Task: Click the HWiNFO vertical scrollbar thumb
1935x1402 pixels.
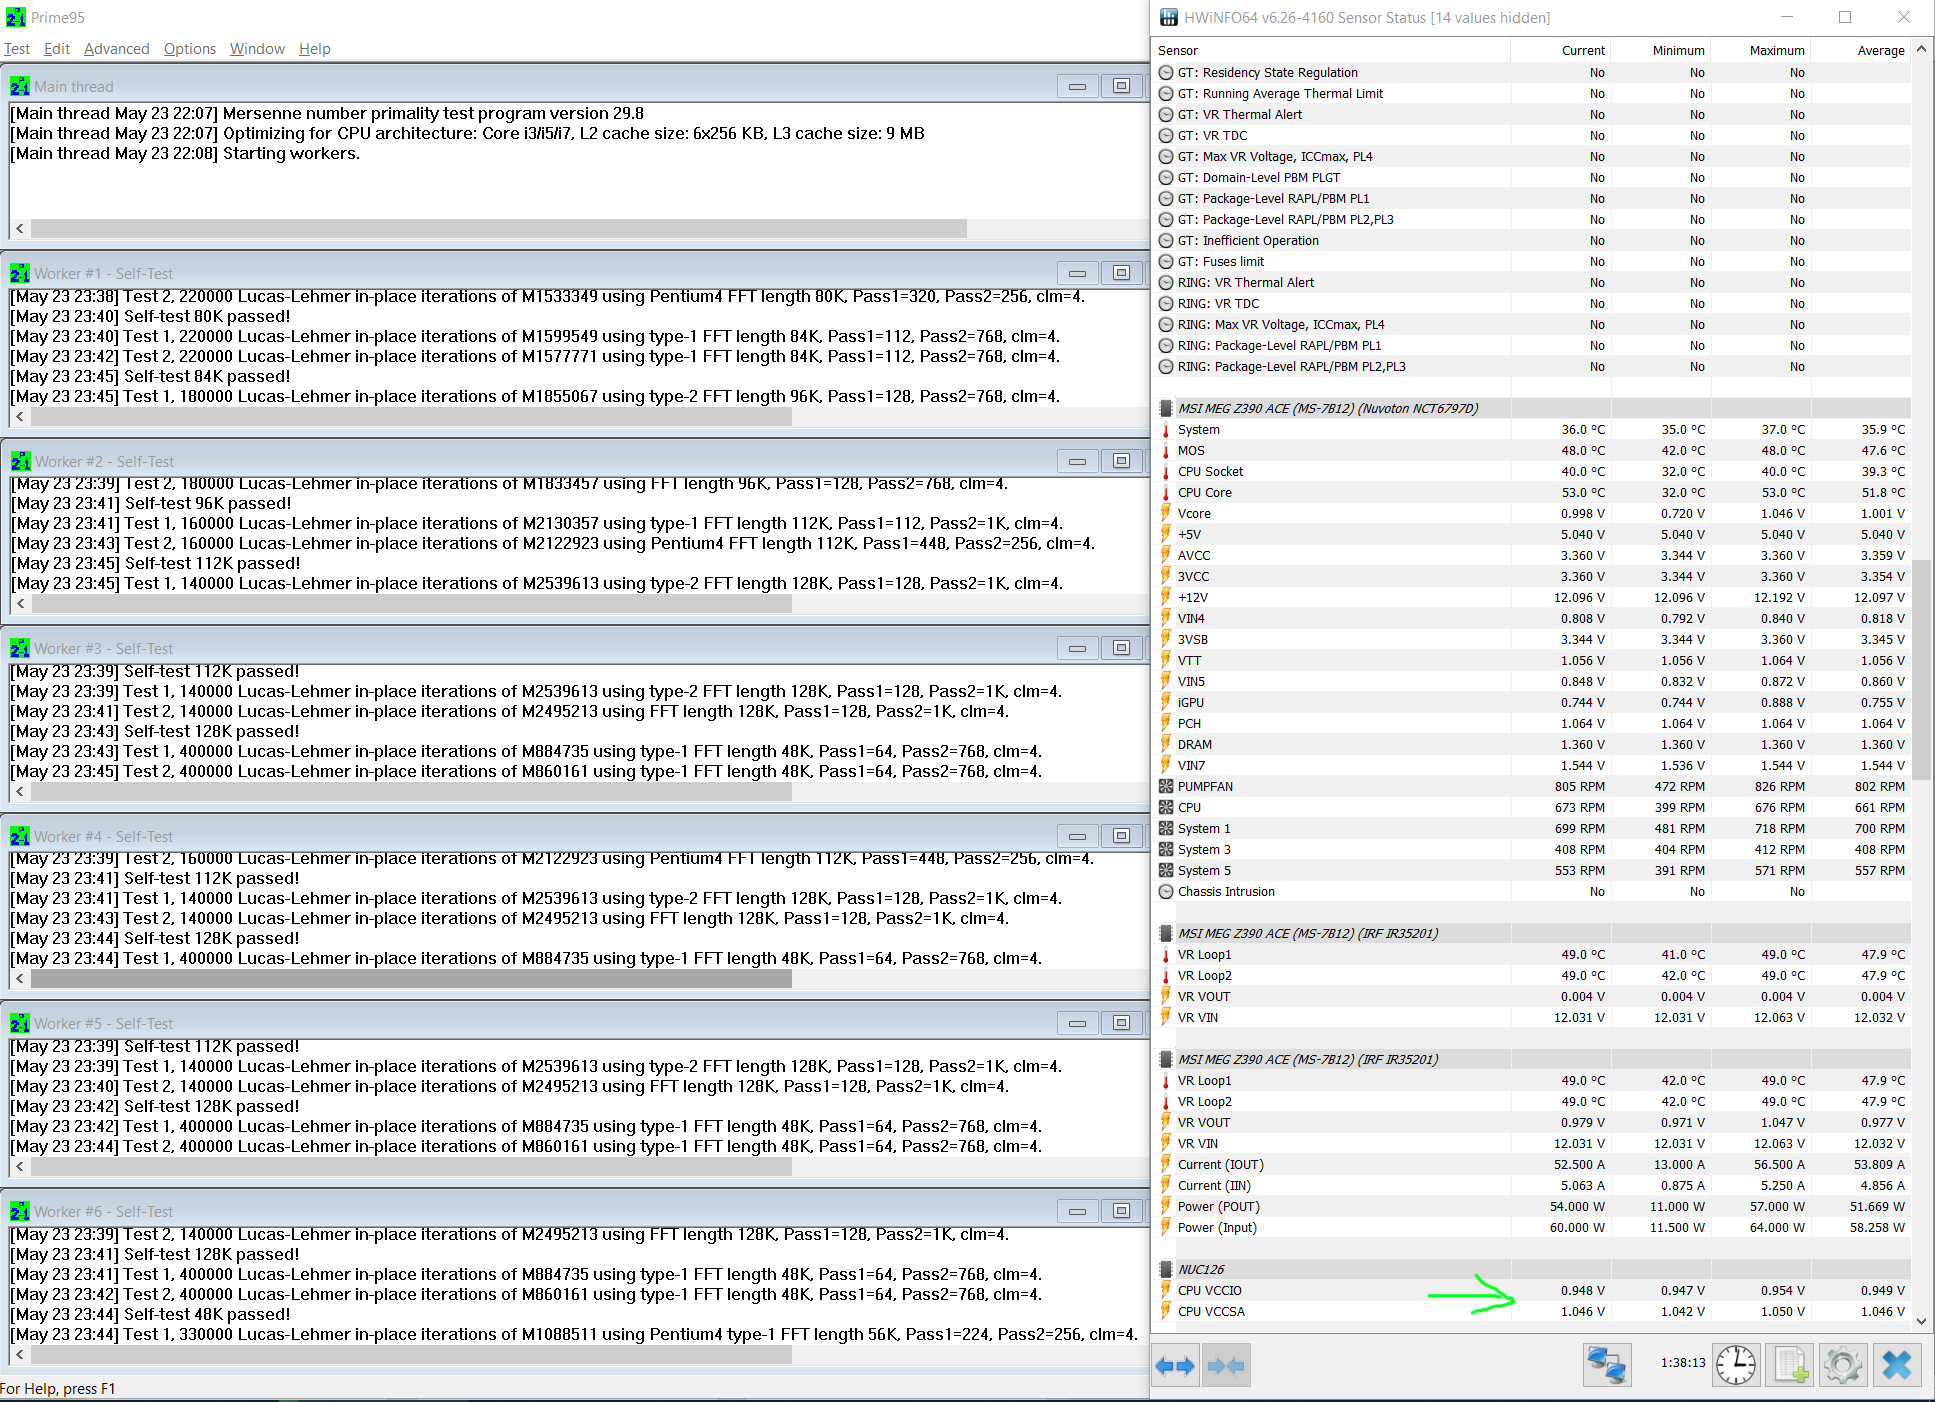Action: point(1921,670)
